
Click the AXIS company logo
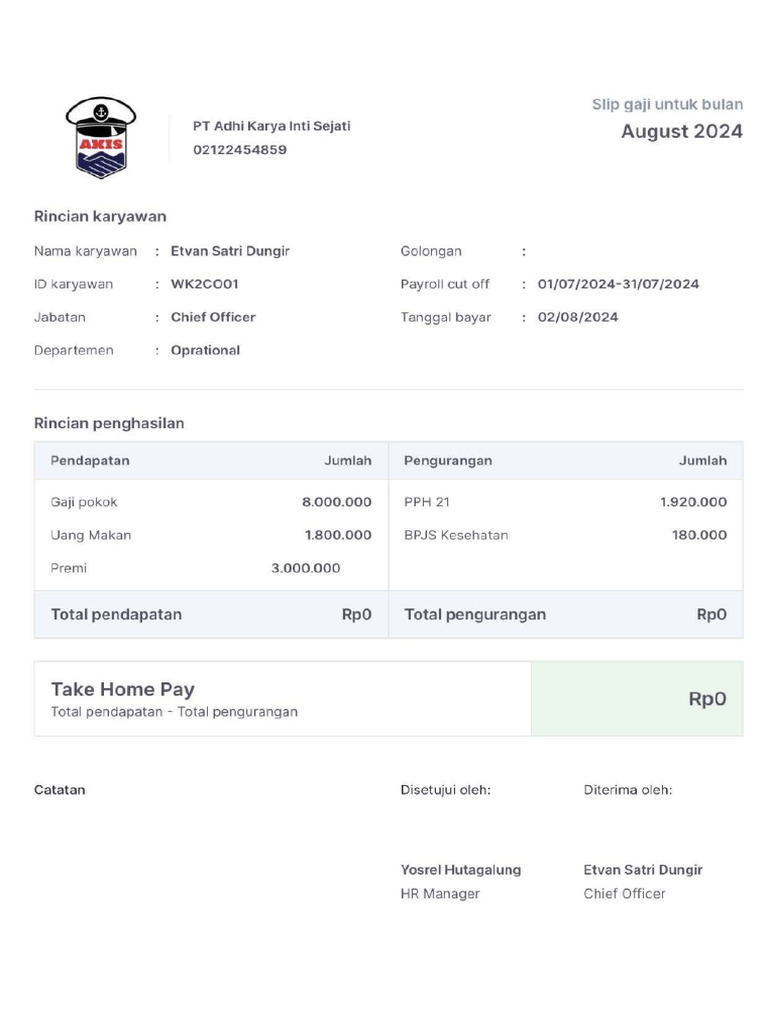101,138
